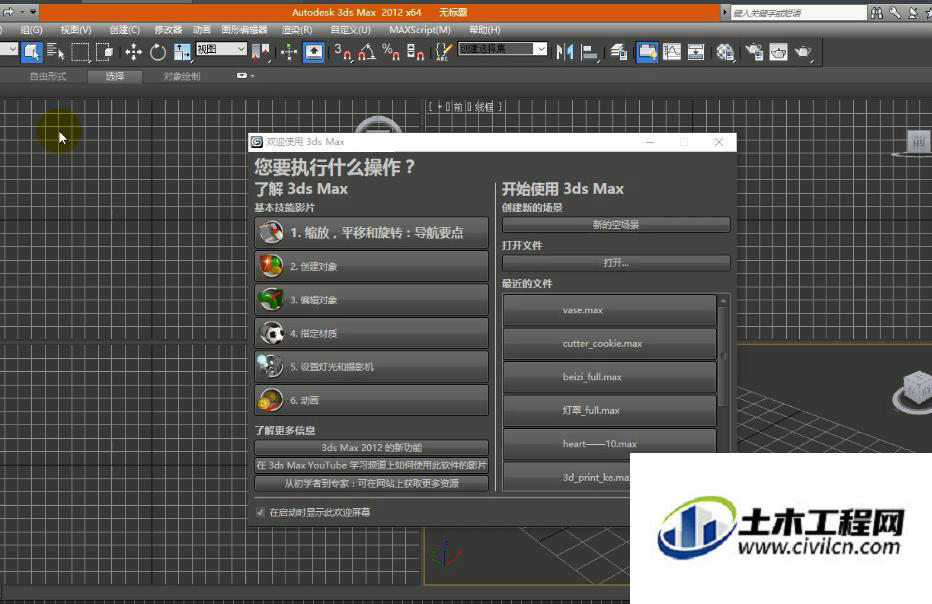Activate the Select and Rotate tool
This screenshot has width=932, height=604.
(x=158, y=52)
